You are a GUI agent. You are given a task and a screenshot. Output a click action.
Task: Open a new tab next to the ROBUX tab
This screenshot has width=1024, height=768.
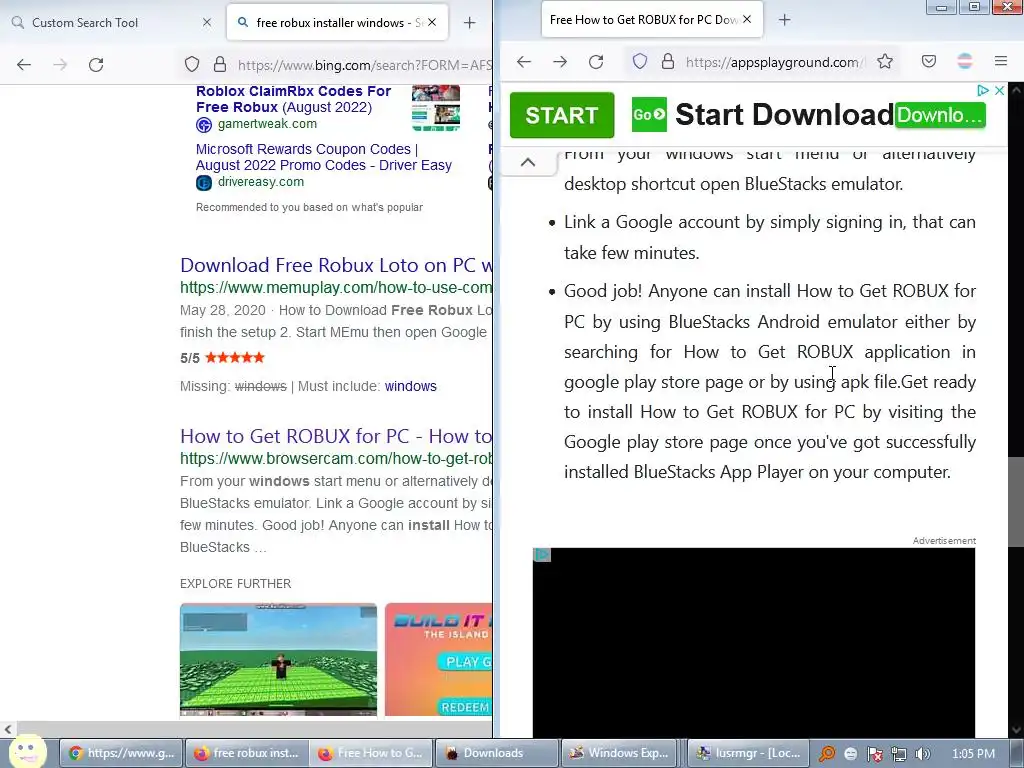(785, 20)
